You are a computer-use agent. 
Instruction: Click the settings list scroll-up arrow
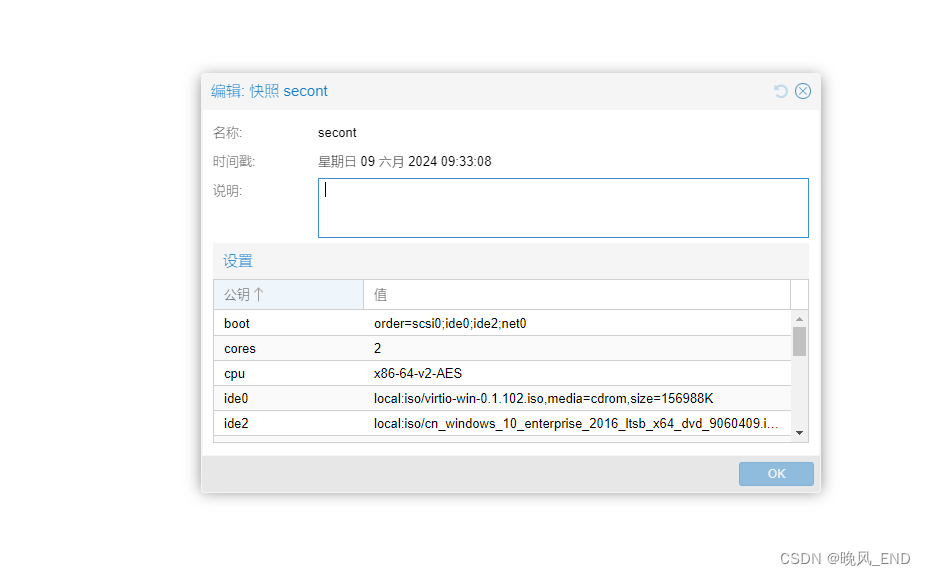[x=799, y=318]
